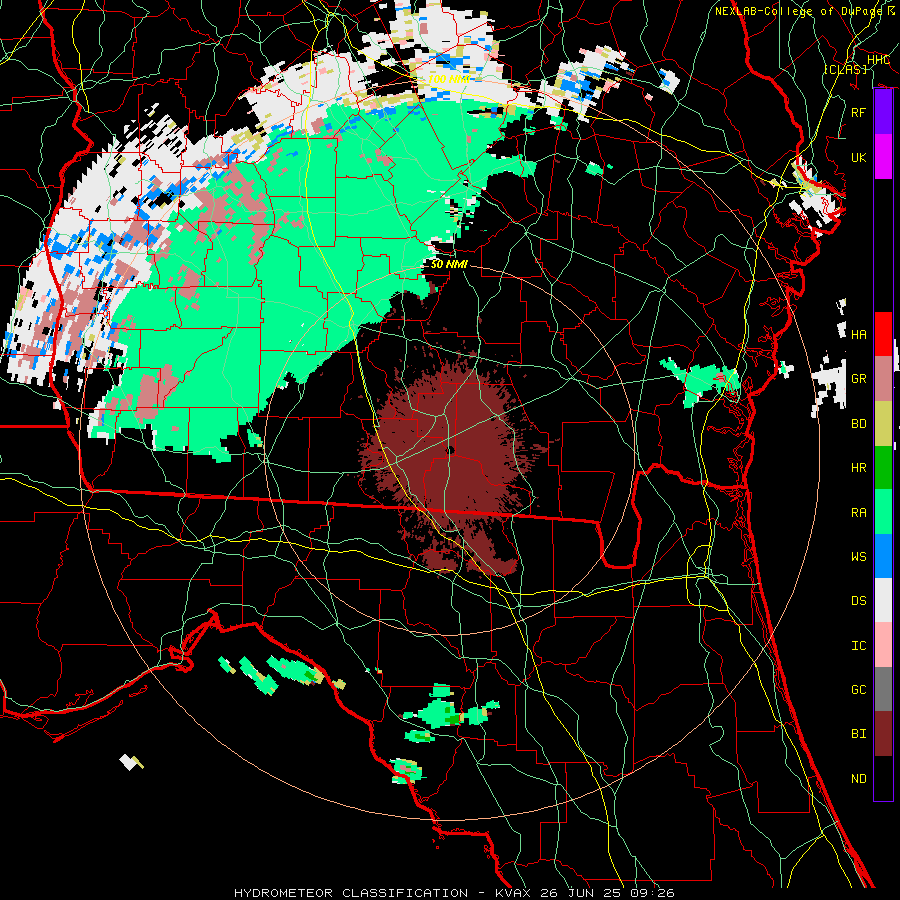The width and height of the screenshot is (900, 900).
Task: Click the HA red legend swatch
Action: [883, 334]
